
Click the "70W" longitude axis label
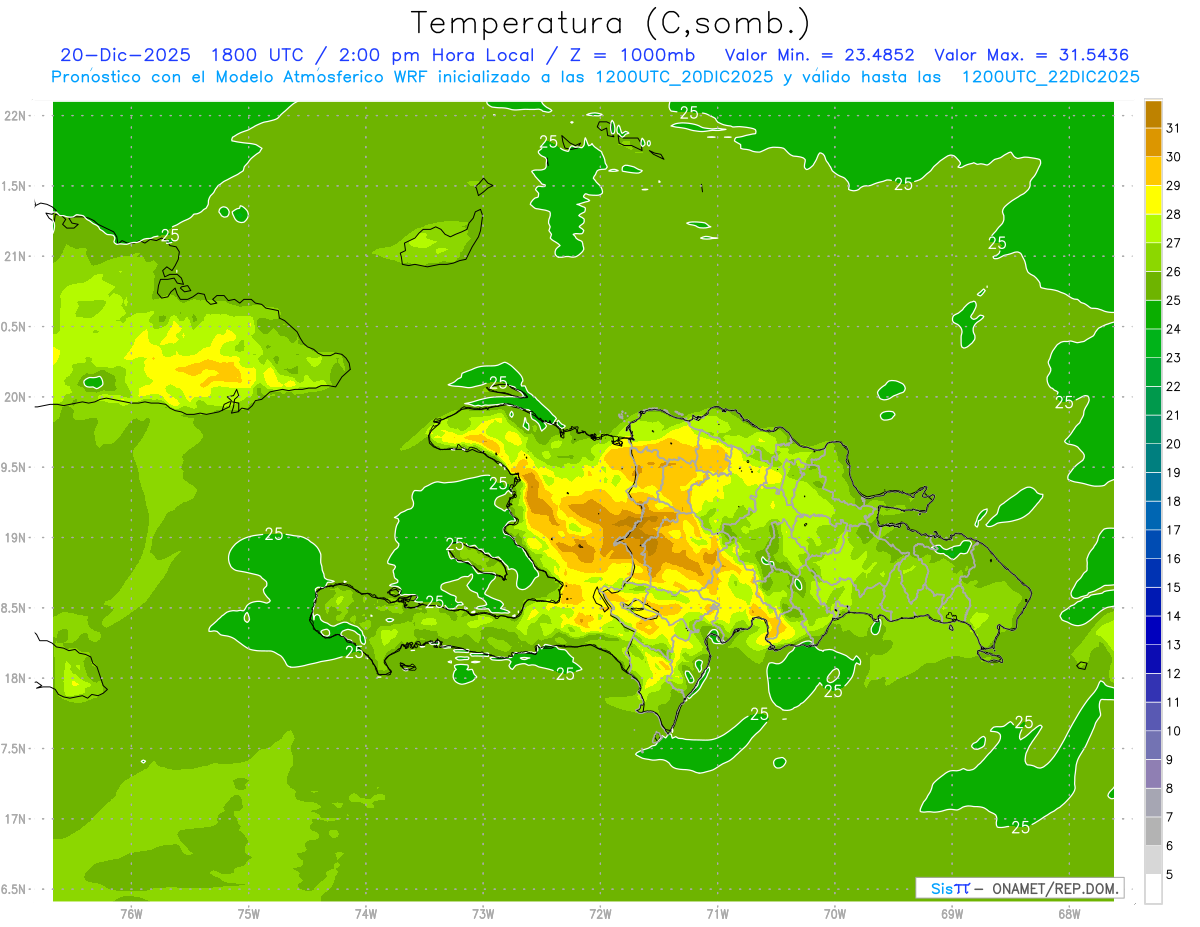835,914
